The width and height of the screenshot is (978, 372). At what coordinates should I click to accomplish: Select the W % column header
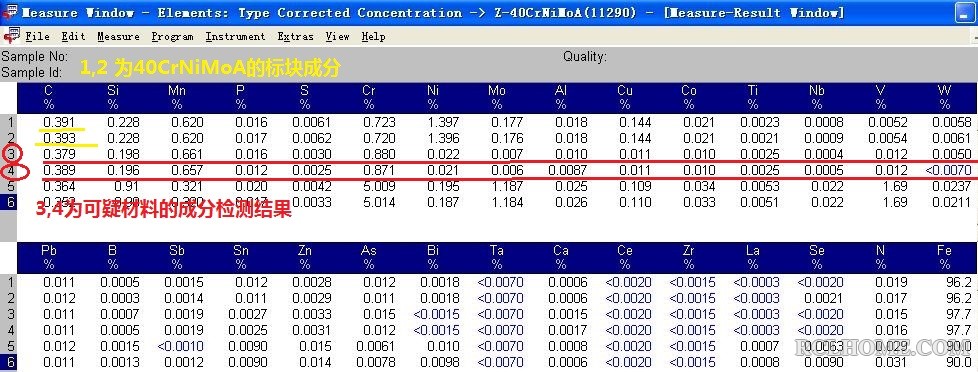[944, 97]
